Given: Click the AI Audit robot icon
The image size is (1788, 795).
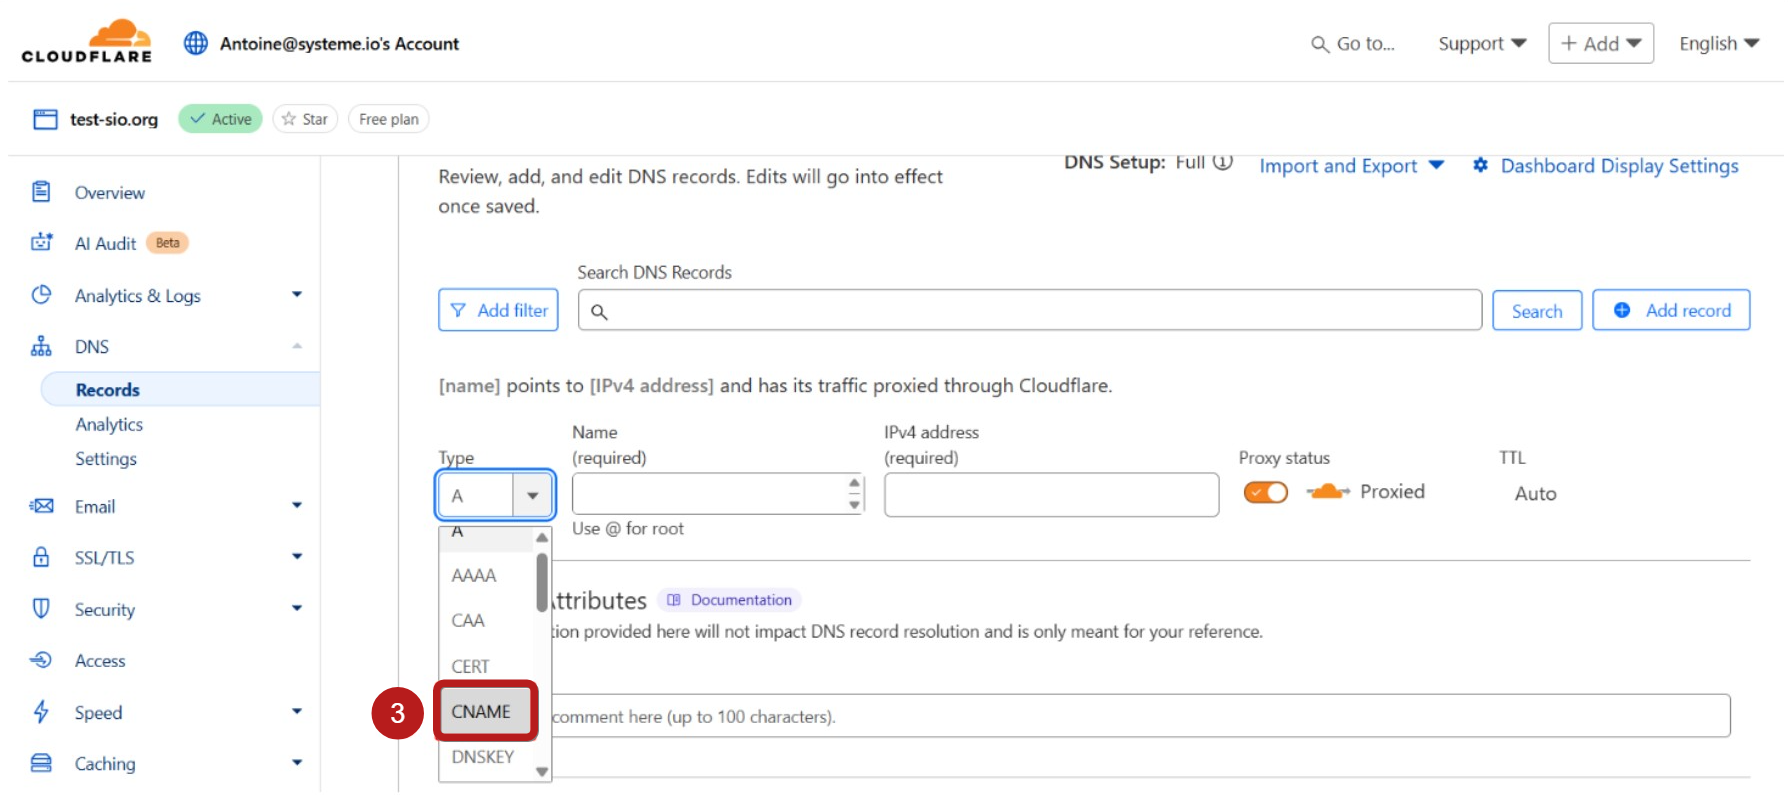Looking at the screenshot, I should point(41,242).
